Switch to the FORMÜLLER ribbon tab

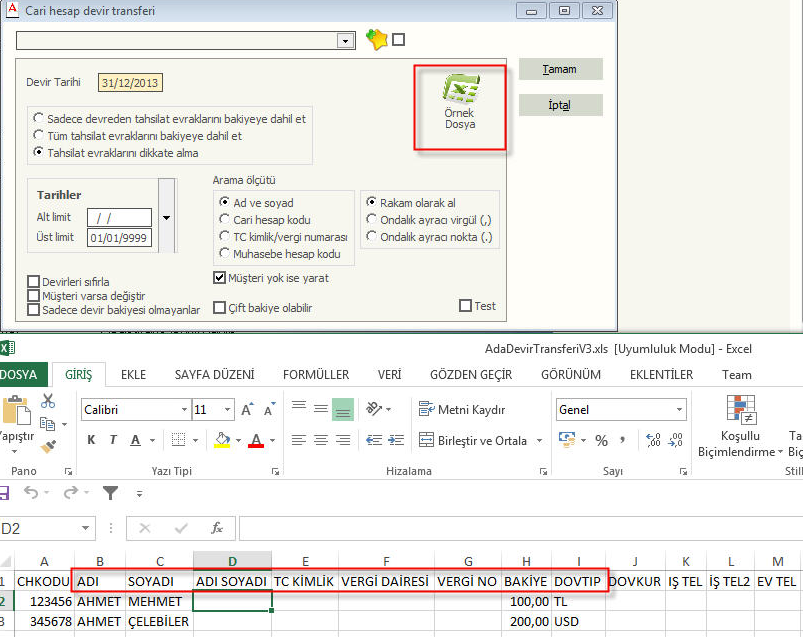[x=316, y=375]
